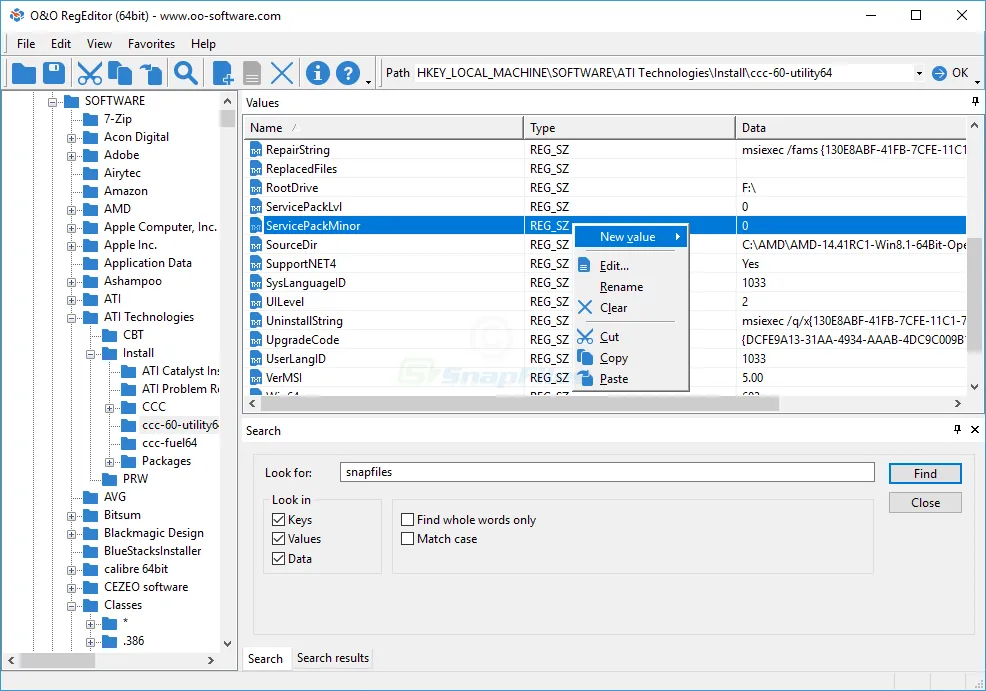Click the save floppy disk toolbar icon

coord(54,74)
